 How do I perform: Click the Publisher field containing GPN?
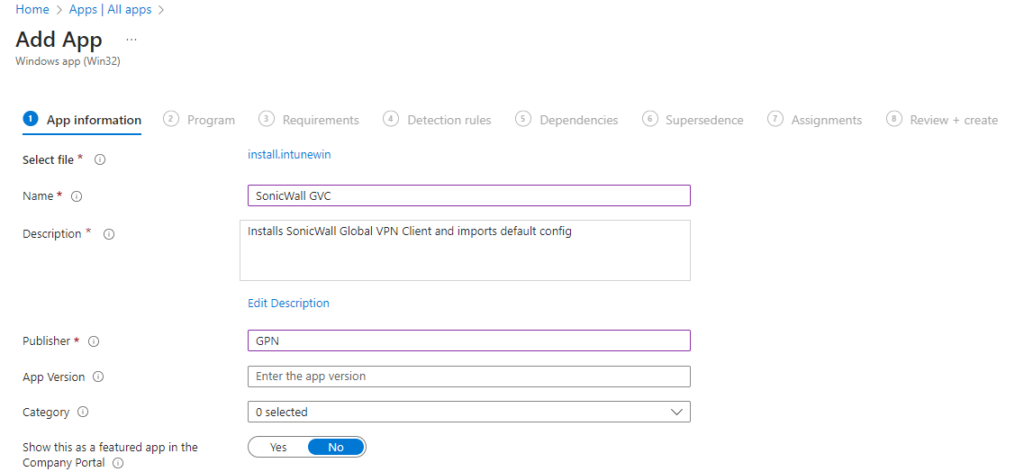click(468, 340)
